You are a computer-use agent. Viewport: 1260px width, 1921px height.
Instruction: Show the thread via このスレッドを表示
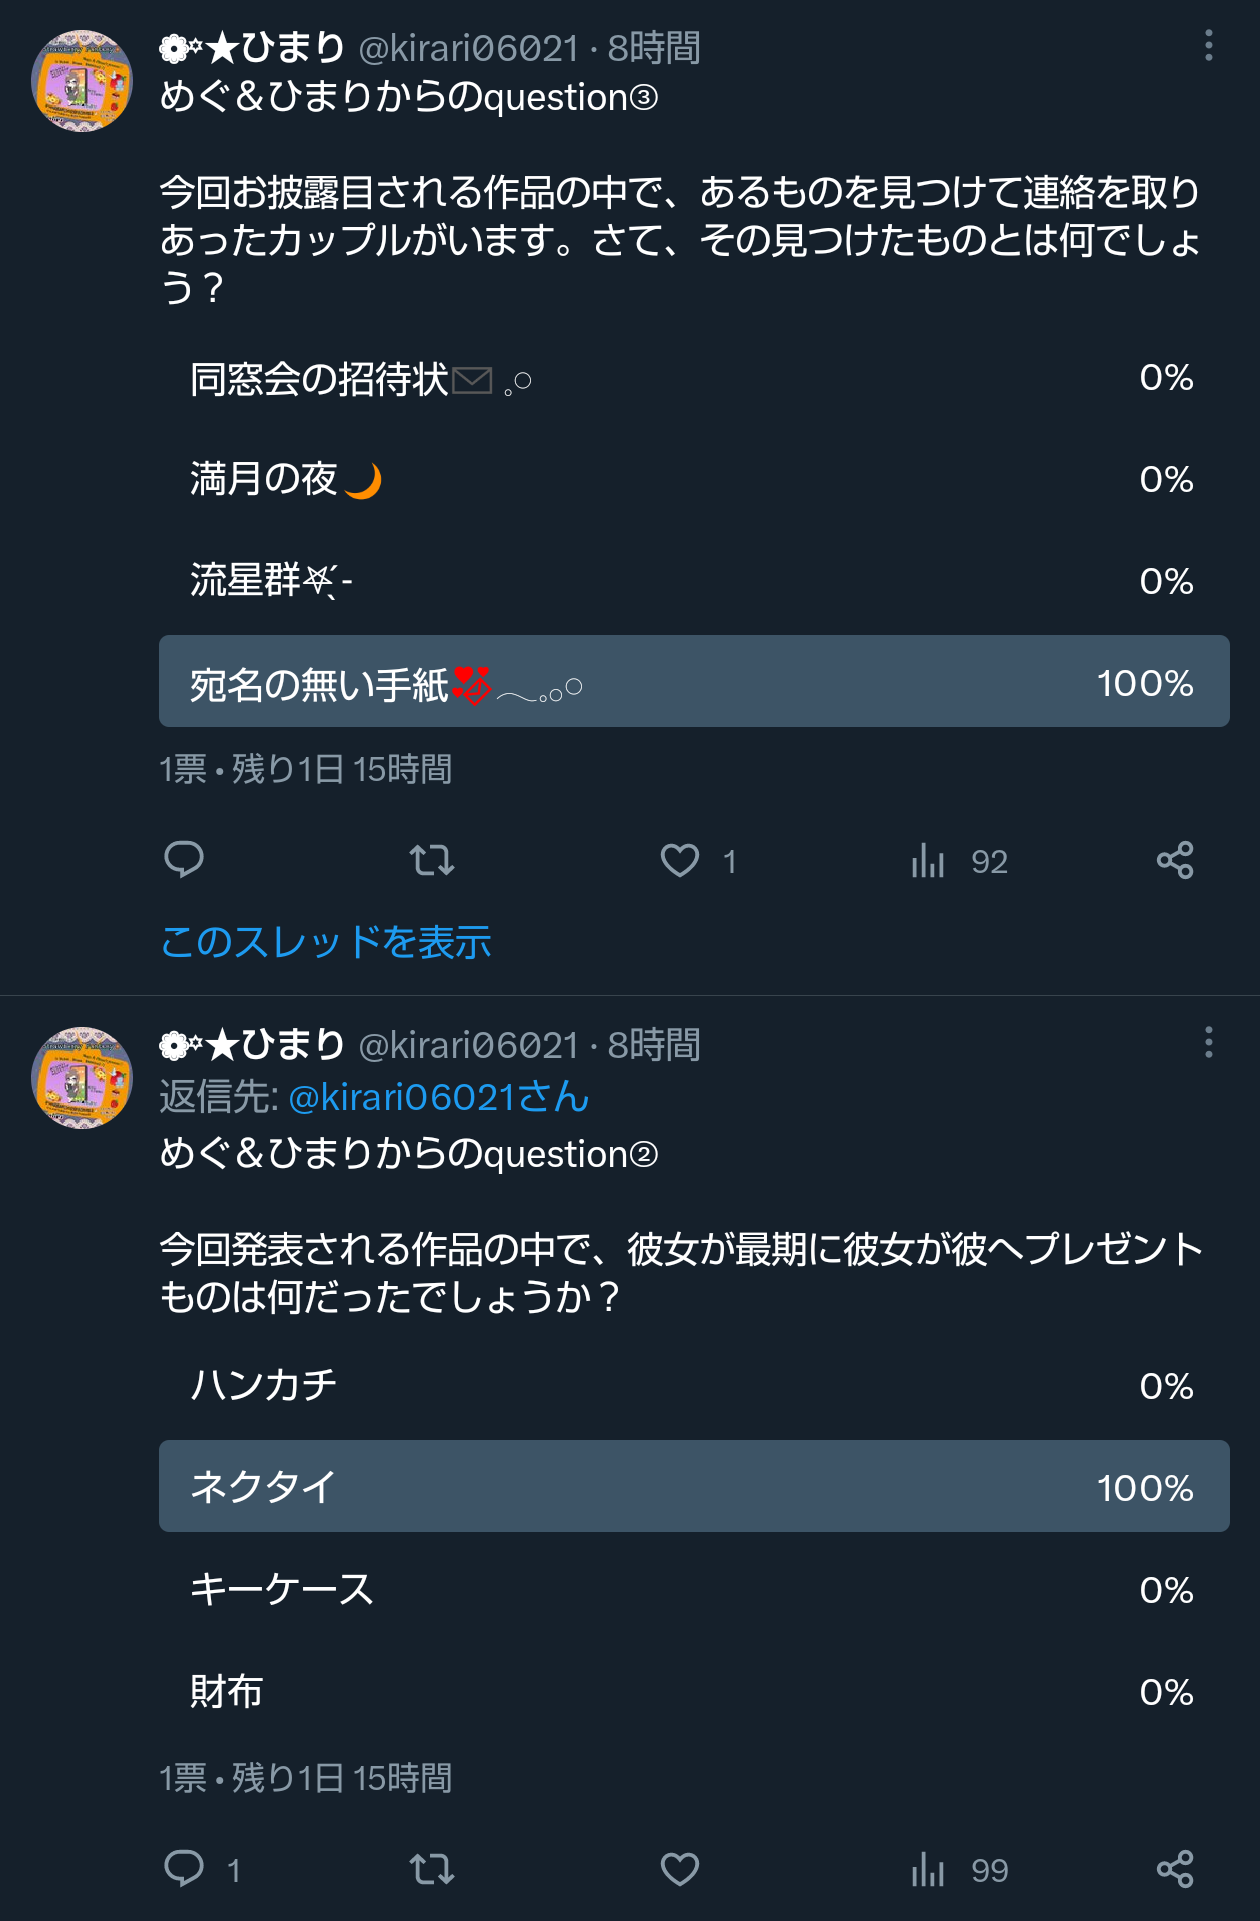pos(326,941)
